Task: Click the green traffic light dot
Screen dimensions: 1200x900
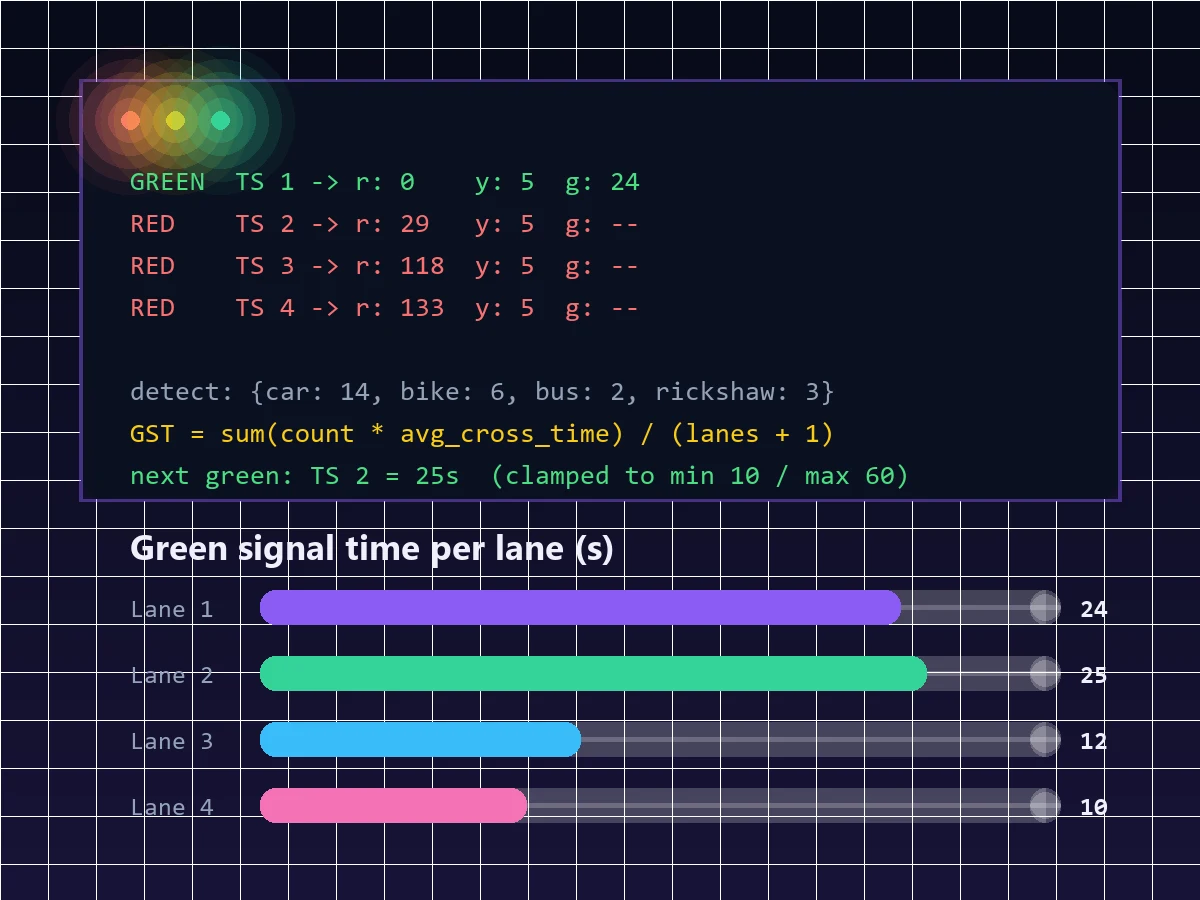Action: point(221,121)
